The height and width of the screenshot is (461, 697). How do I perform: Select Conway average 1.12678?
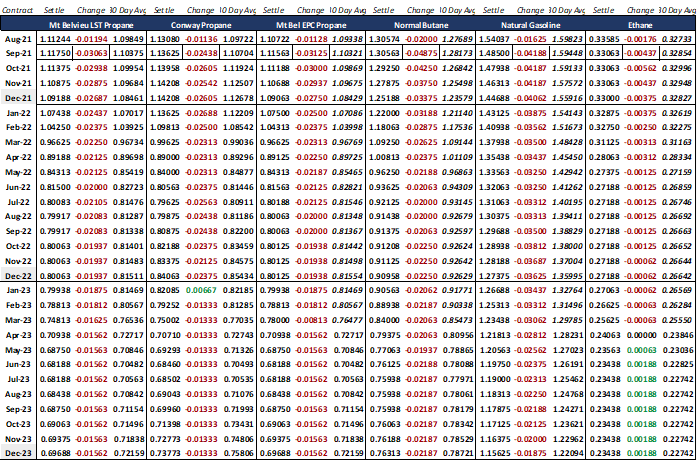point(238,98)
